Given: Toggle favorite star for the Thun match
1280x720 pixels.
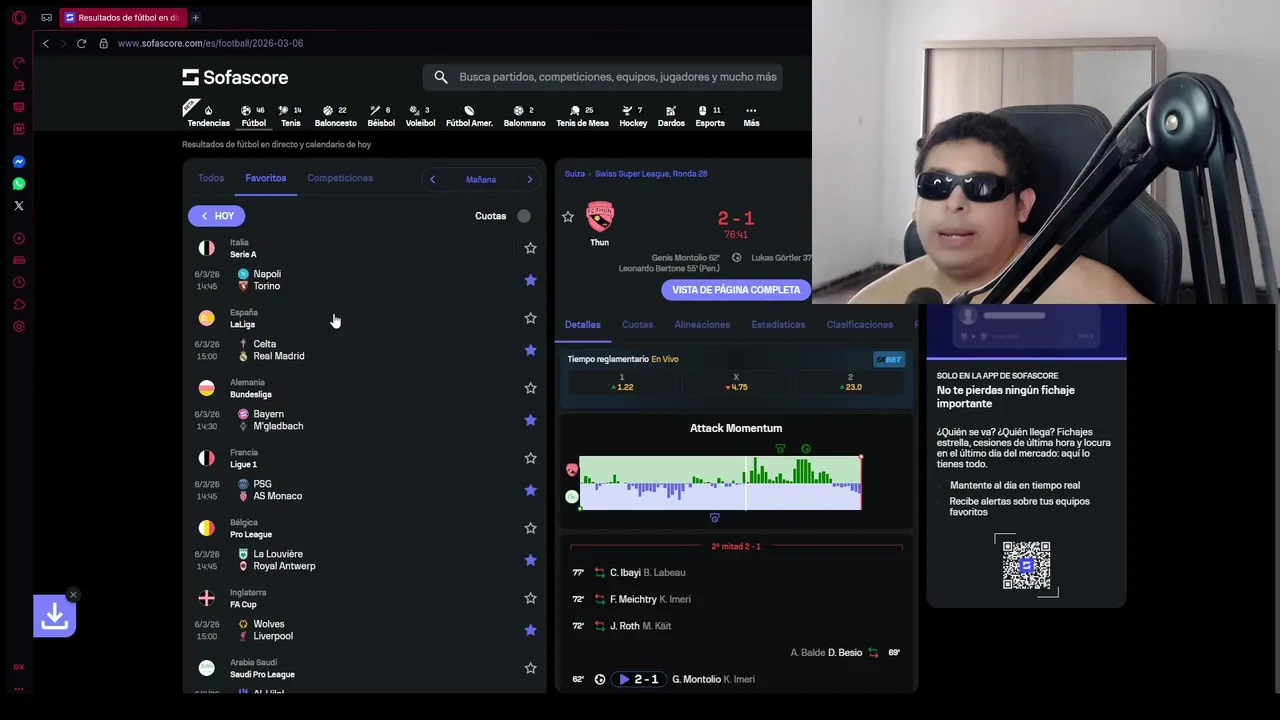Looking at the screenshot, I should pos(568,216).
